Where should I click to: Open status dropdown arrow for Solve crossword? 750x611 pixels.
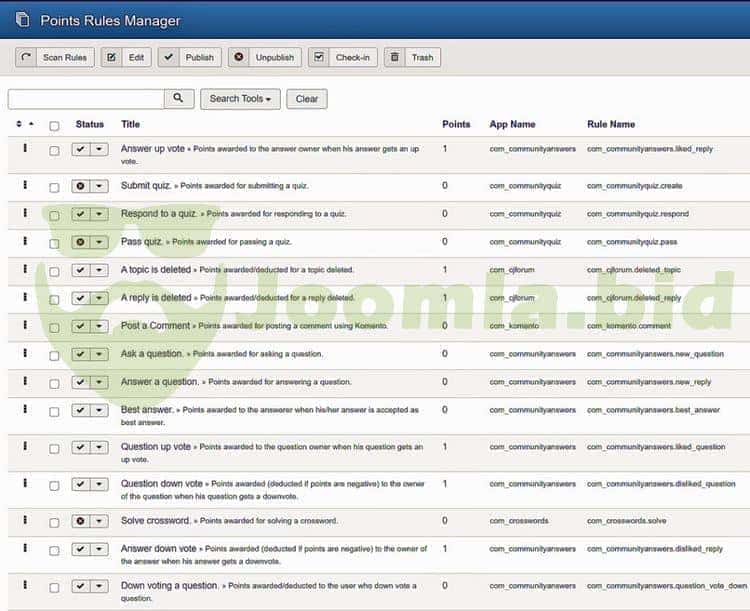click(x=99, y=521)
